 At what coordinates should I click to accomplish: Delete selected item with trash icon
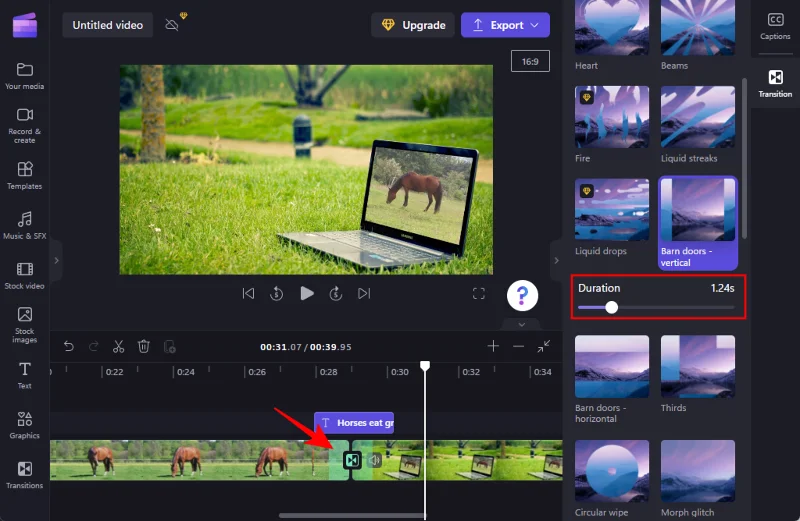144,347
